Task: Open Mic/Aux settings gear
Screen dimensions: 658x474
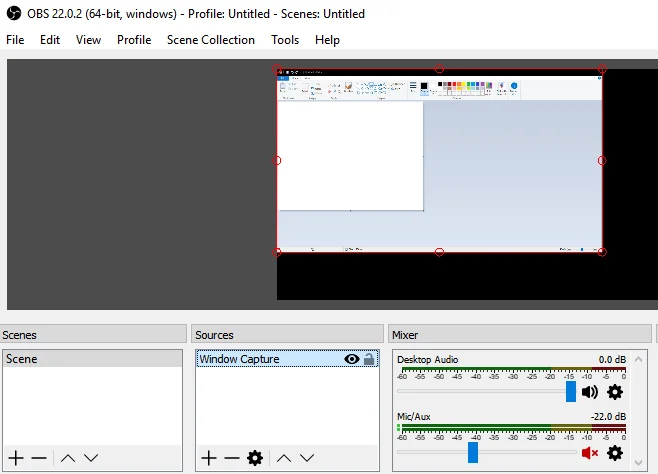Action: coord(615,453)
